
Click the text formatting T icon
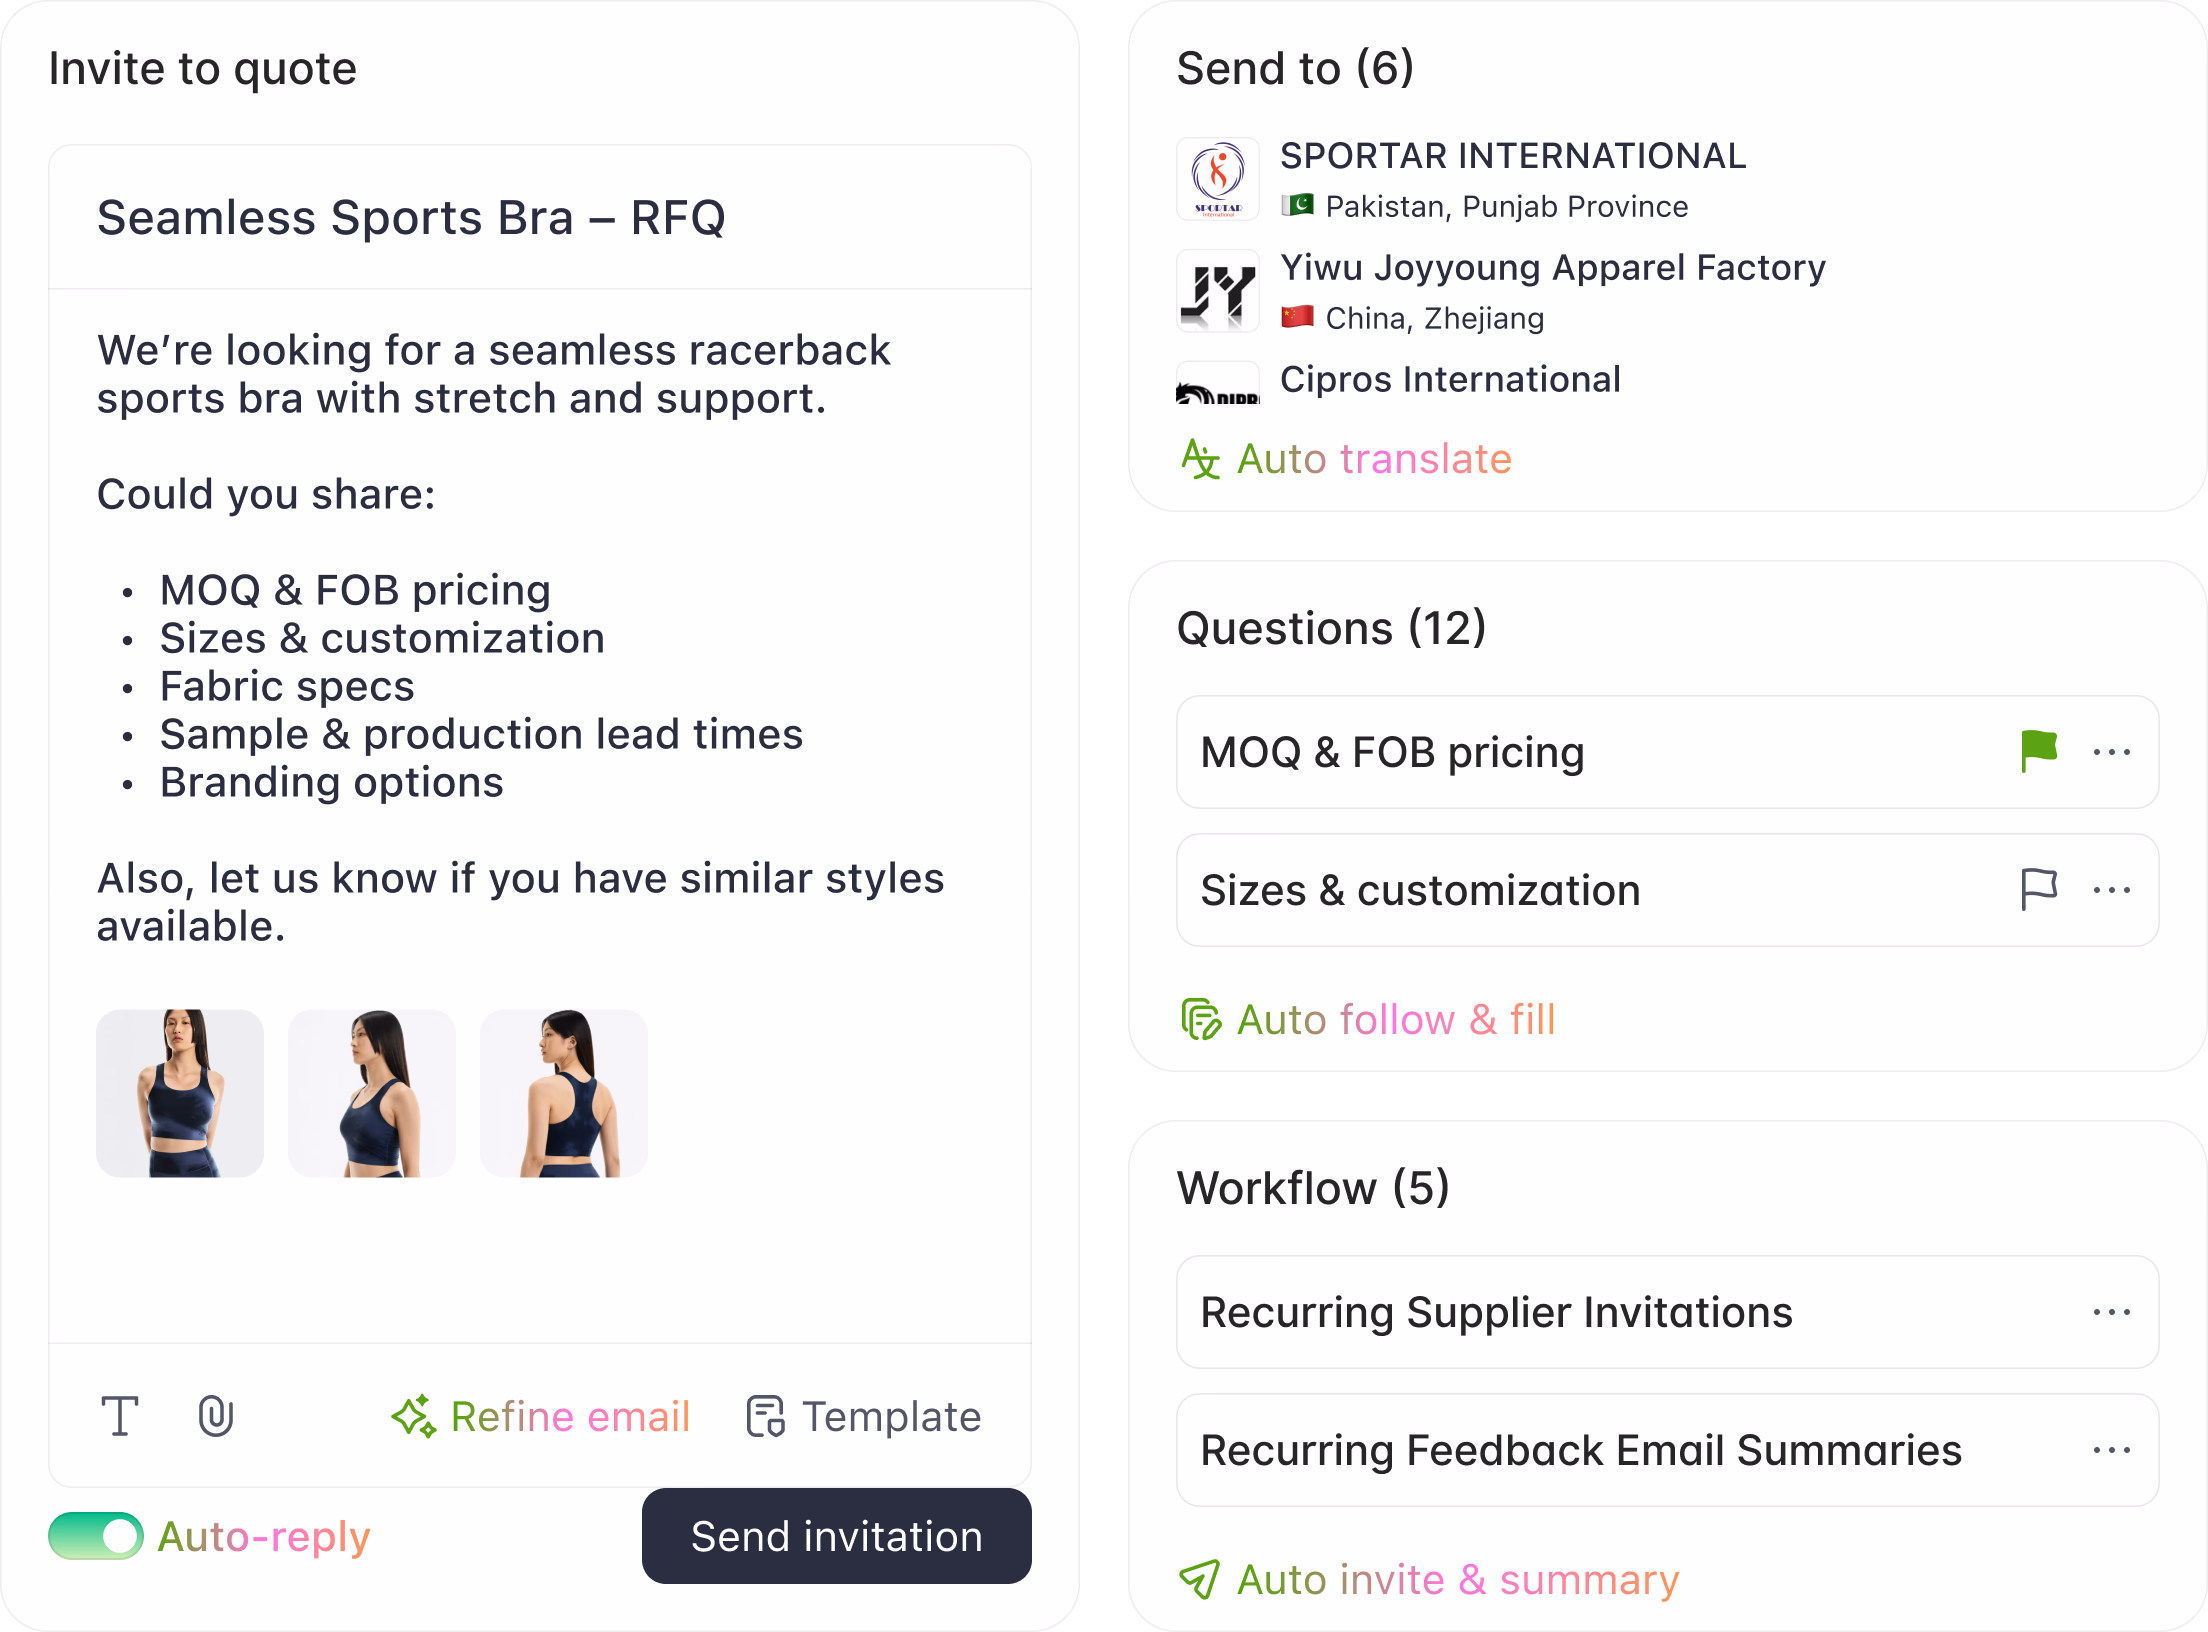pos(120,1416)
